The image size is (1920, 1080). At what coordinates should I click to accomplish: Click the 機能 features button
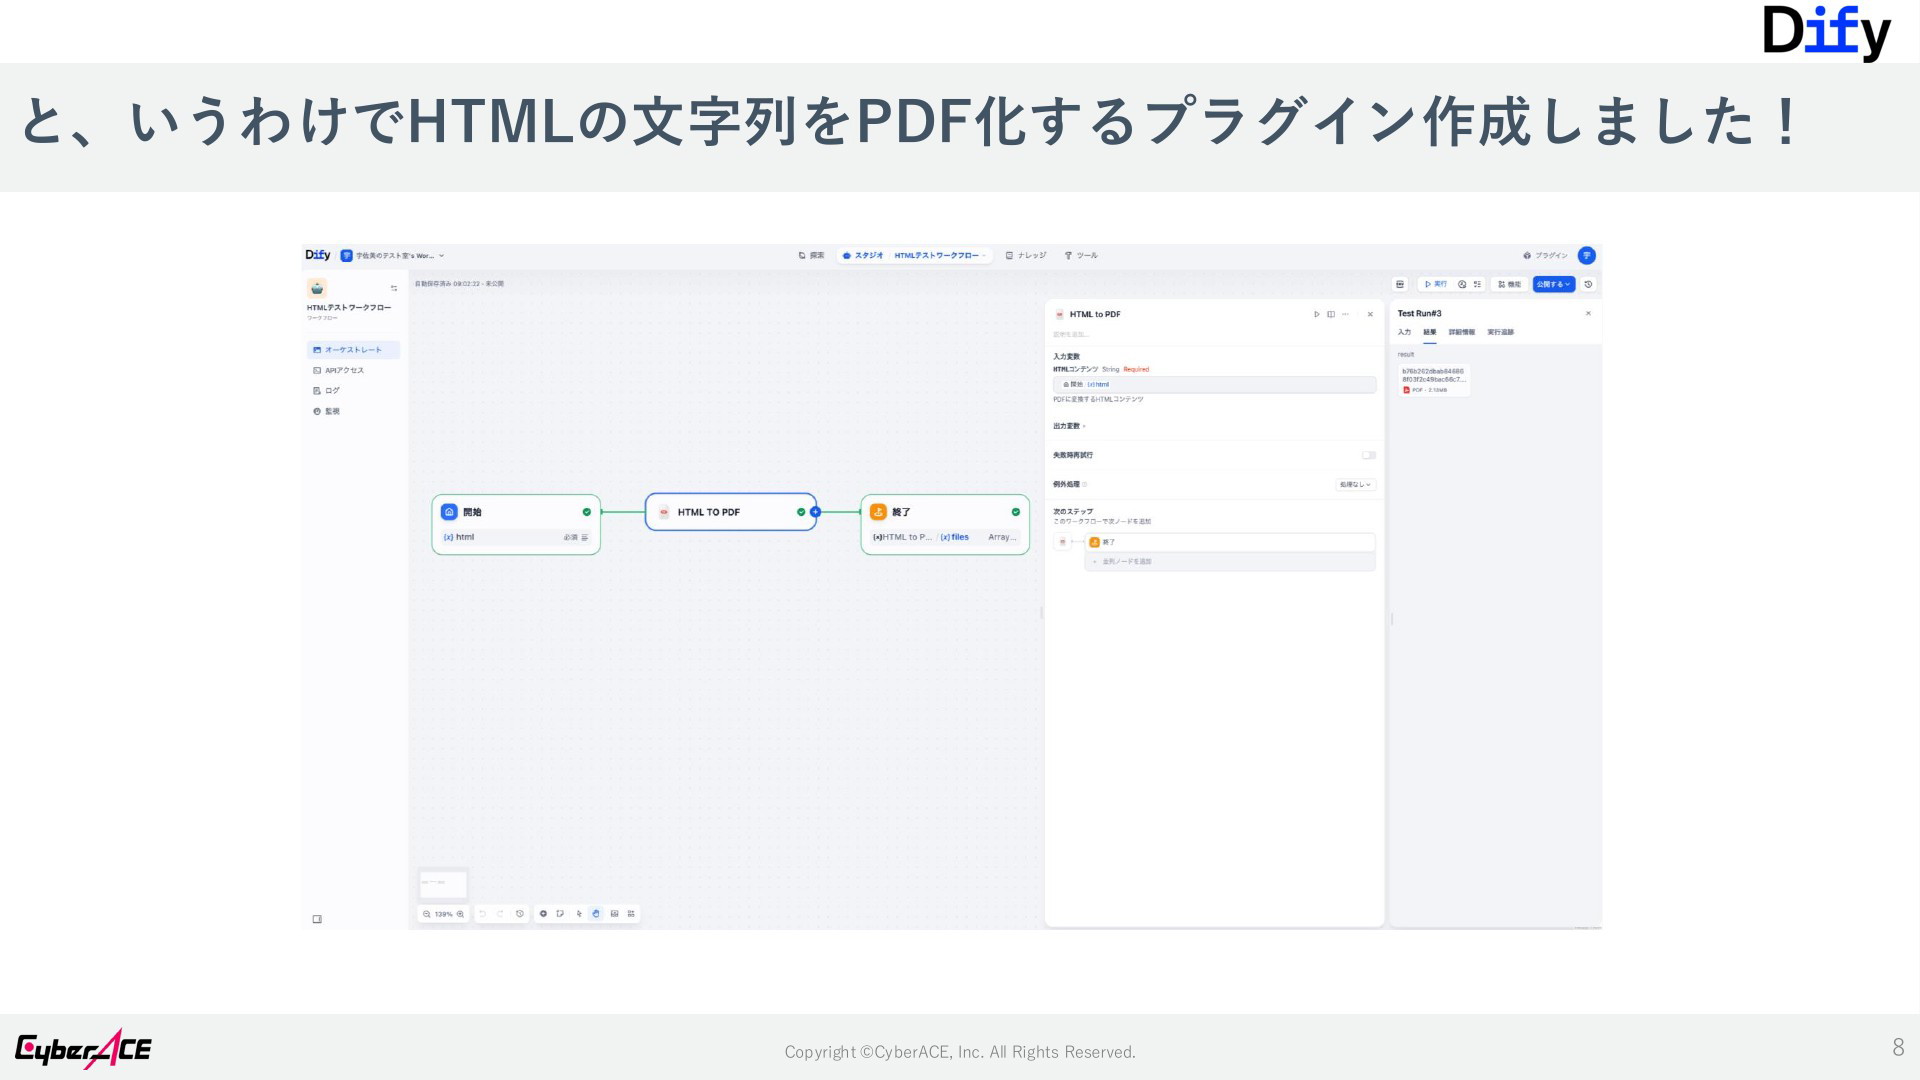coord(1509,284)
